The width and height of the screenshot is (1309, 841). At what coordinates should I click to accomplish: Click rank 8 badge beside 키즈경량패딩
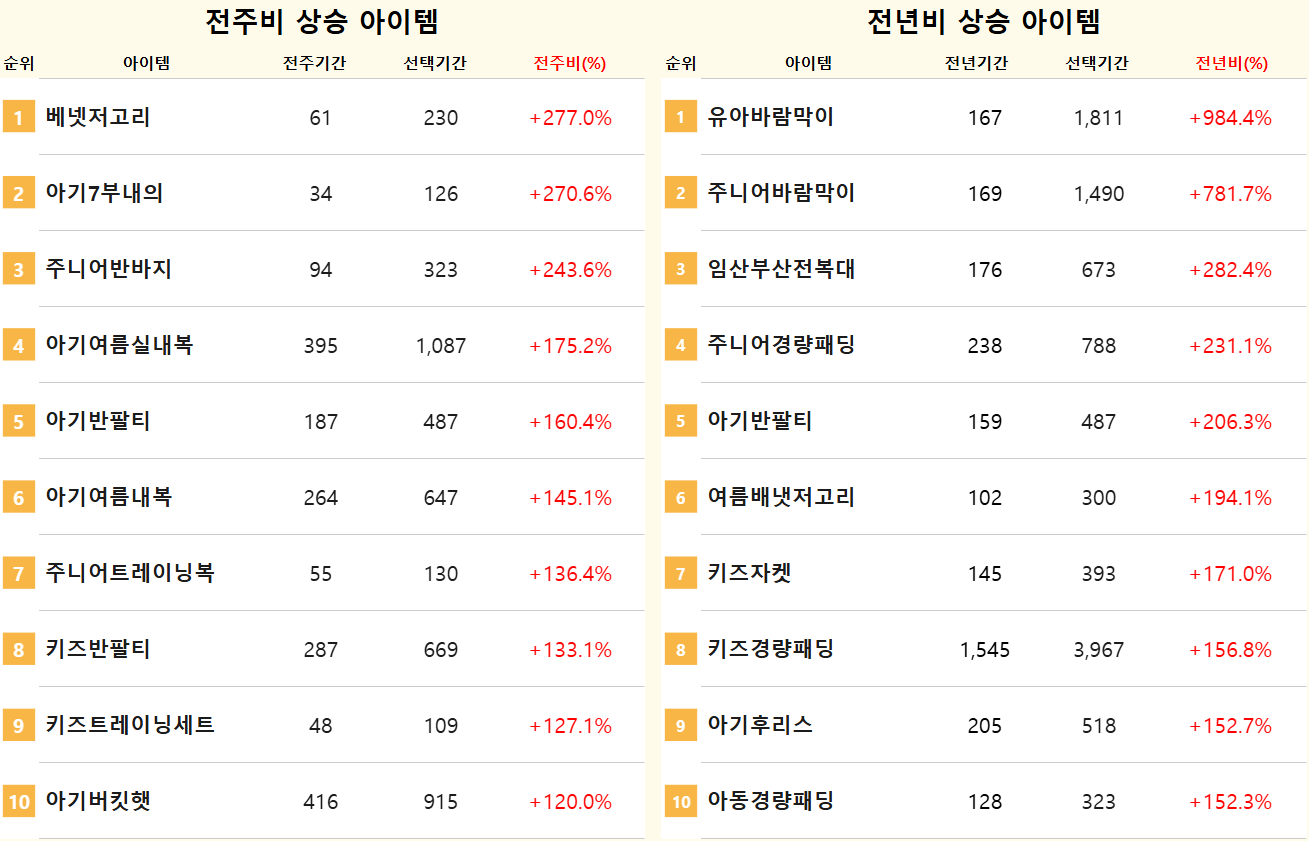pos(680,649)
